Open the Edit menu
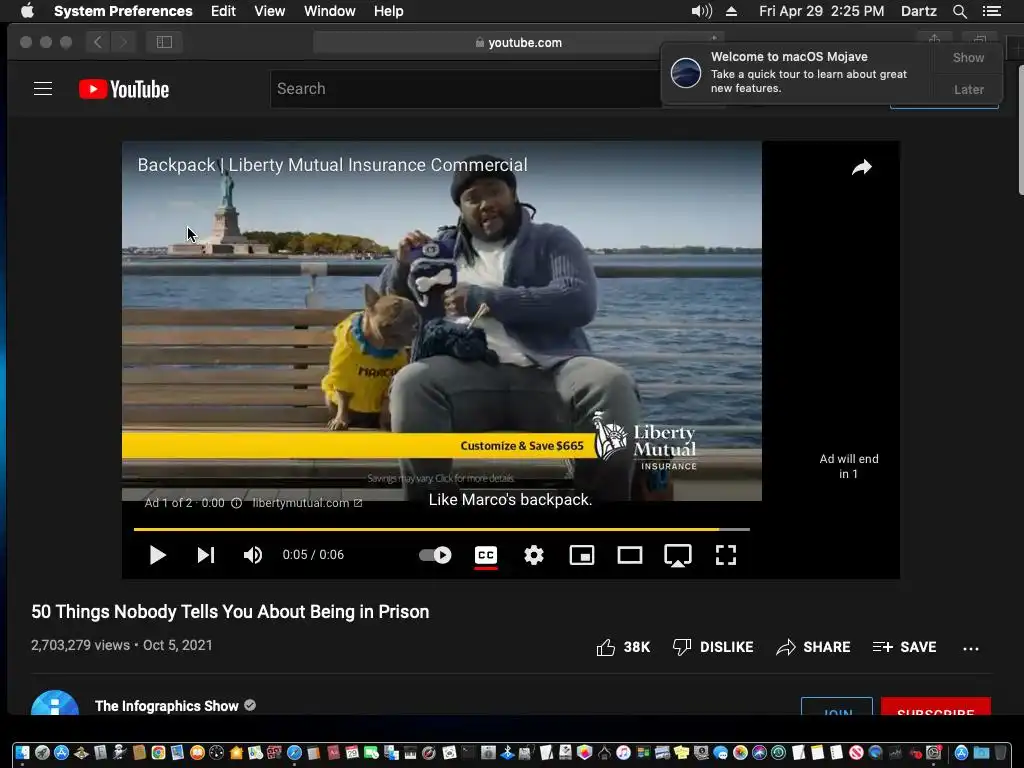Screen dimensions: 1024x768 (x=223, y=11)
